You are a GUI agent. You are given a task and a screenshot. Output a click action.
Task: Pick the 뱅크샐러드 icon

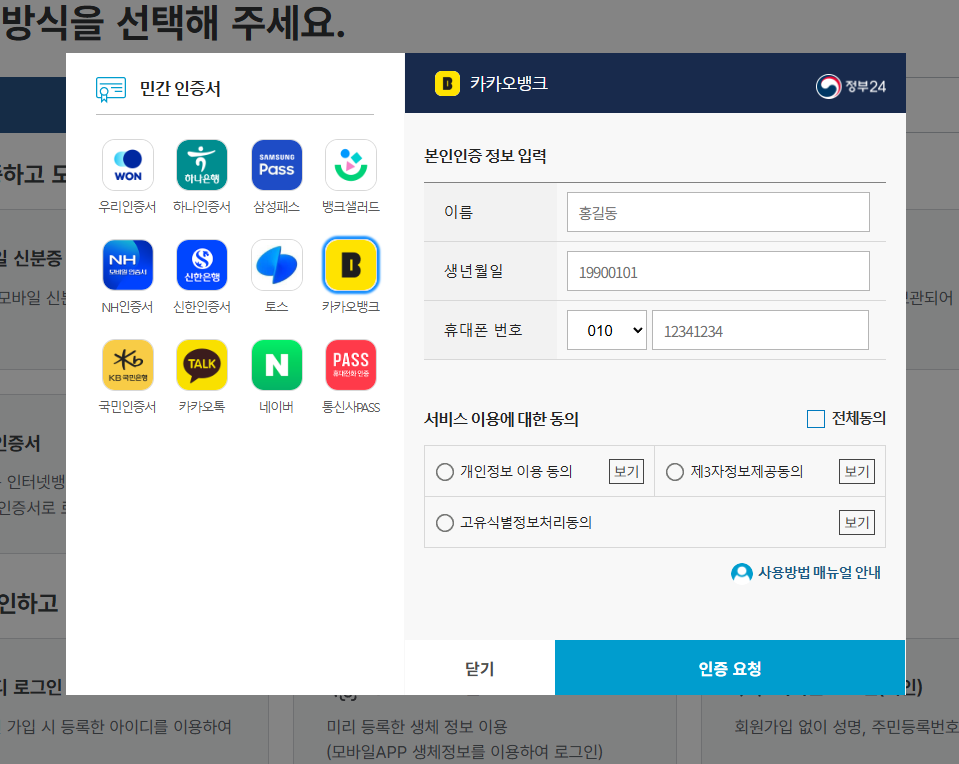[x=351, y=165]
